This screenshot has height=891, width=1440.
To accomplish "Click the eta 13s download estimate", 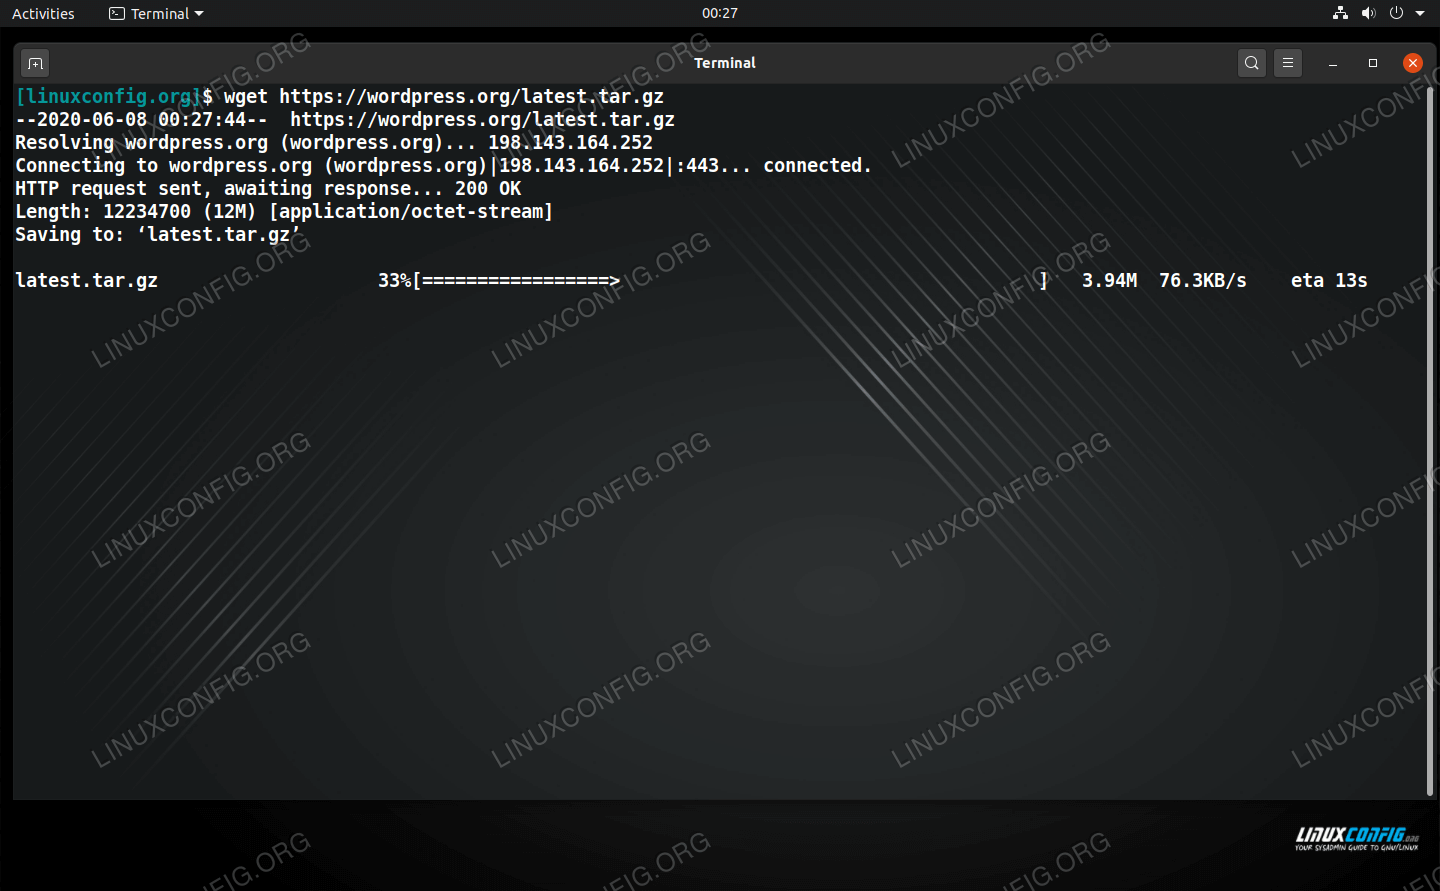I will pyautogui.click(x=1328, y=280).
